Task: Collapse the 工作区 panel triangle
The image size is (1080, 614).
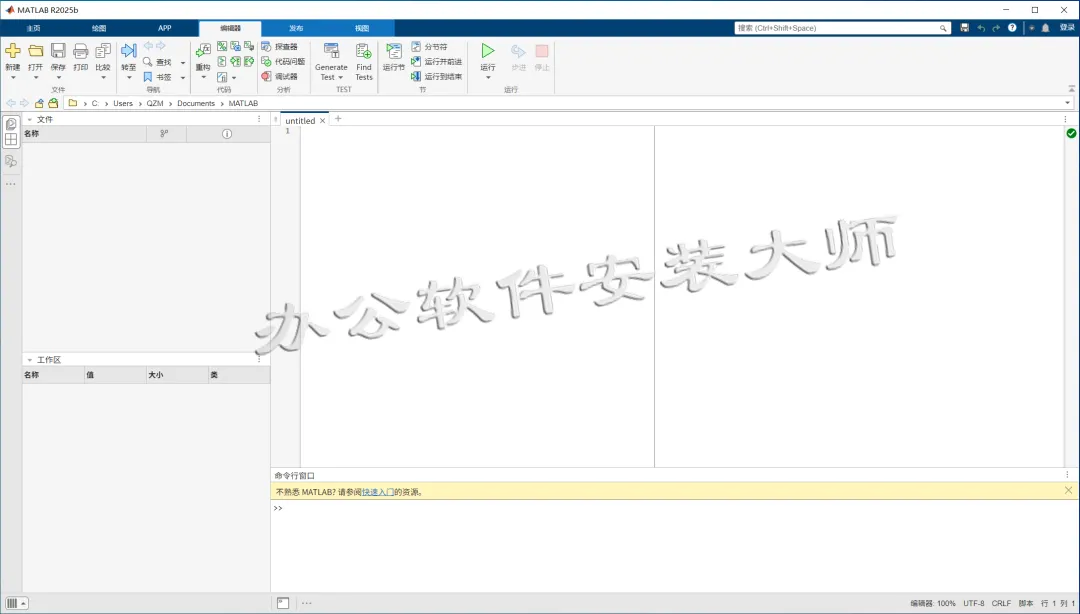Action: (29, 360)
